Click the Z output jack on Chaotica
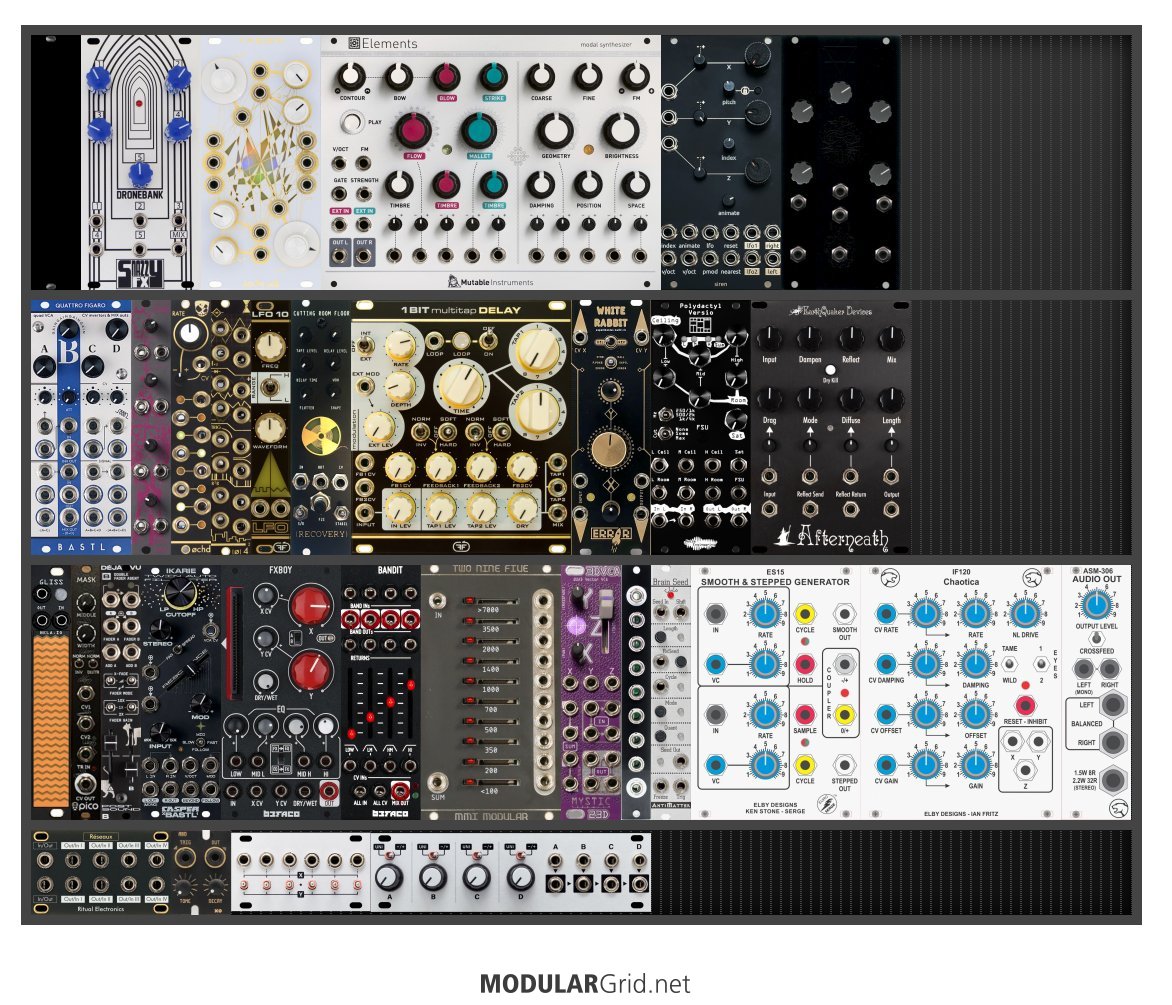The width and height of the screenshot is (1172, 1005). point(1025,769)
